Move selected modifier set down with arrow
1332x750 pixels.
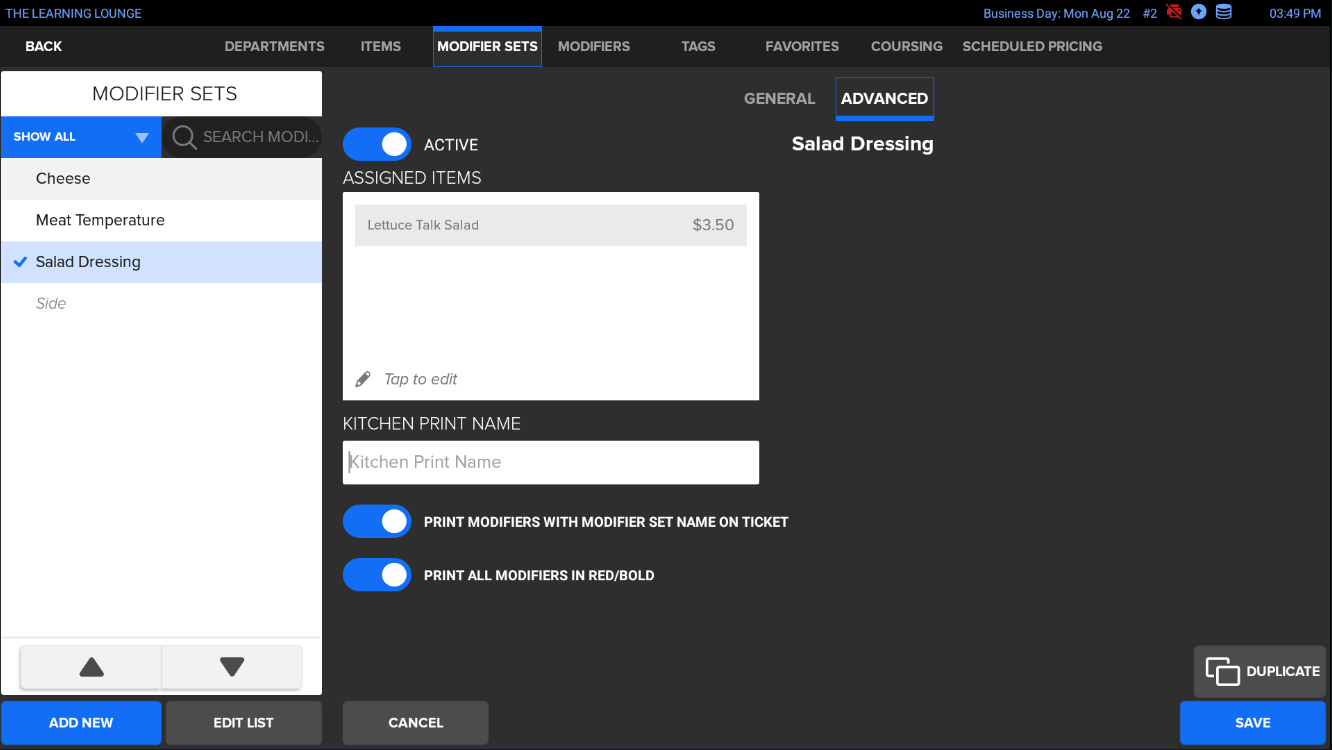tap(232, 667)
